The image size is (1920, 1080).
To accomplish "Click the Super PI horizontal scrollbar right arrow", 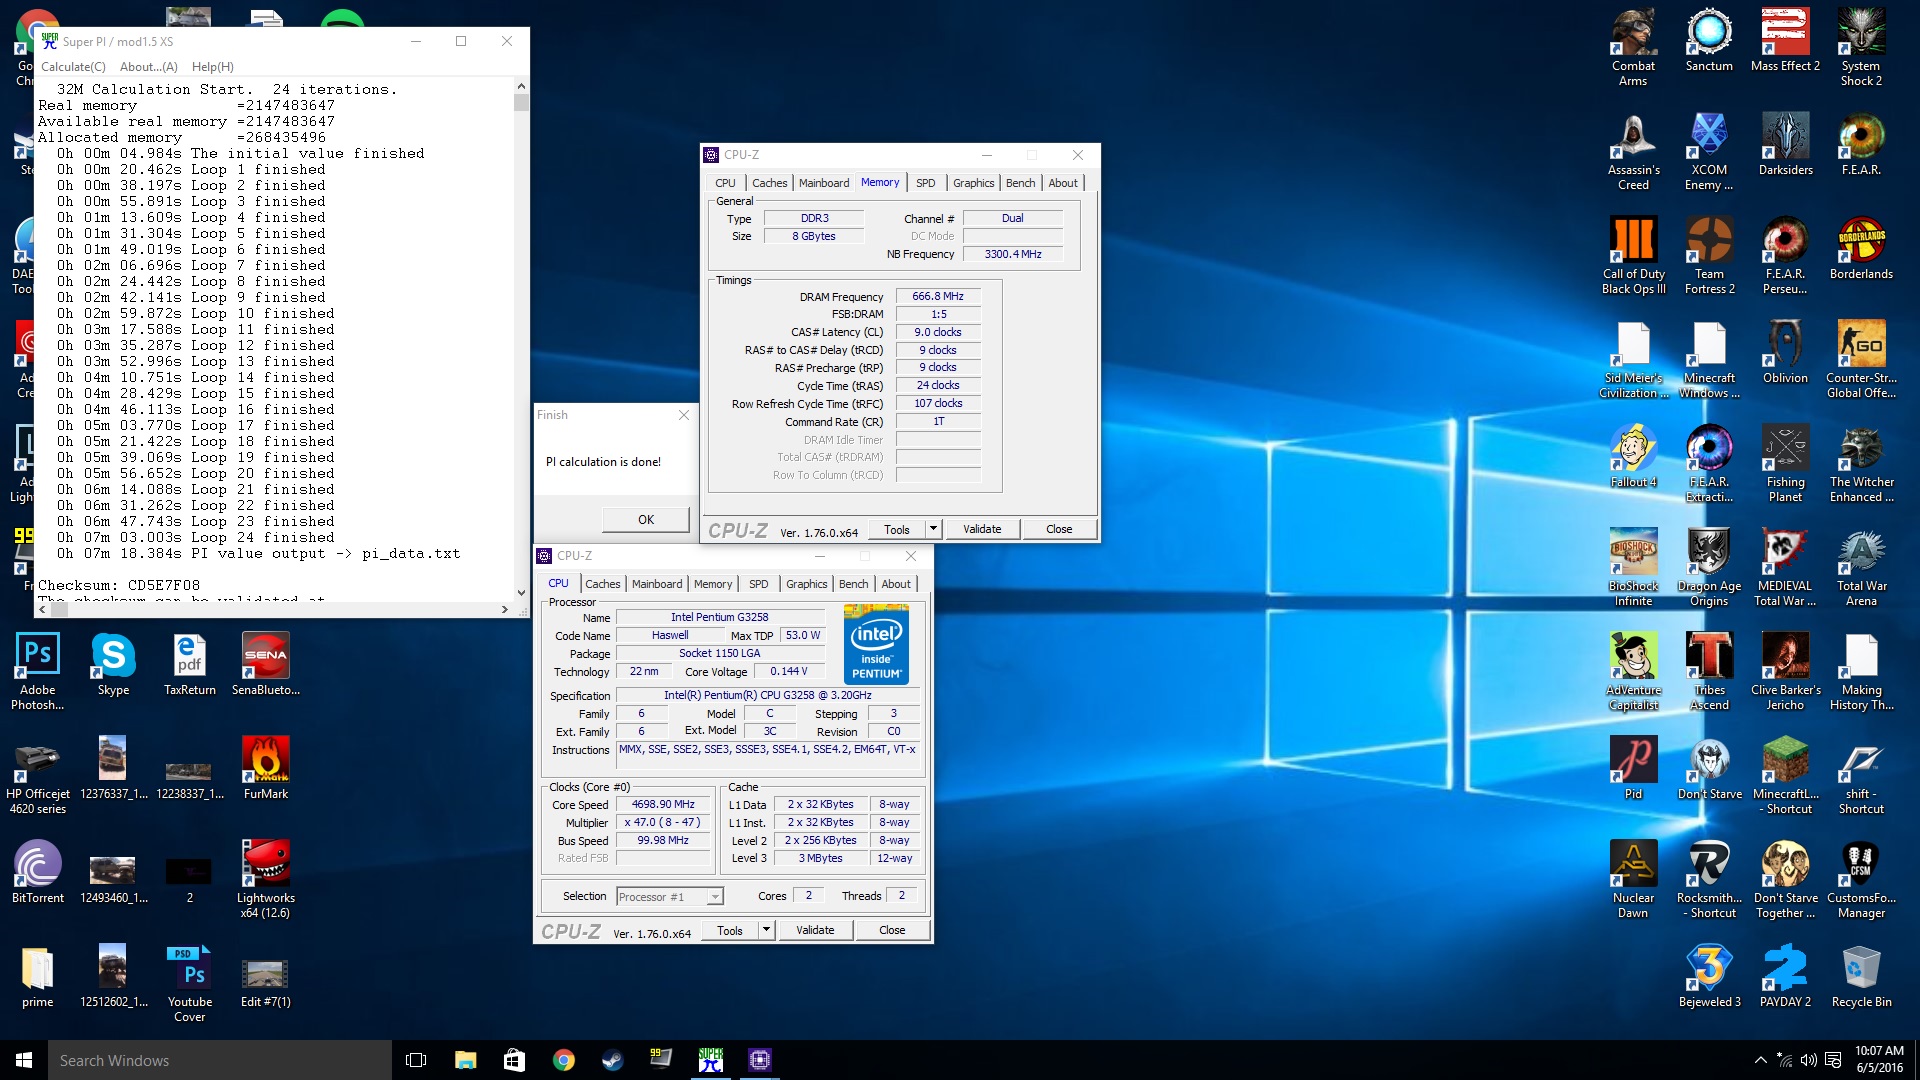I will [505, 609].
